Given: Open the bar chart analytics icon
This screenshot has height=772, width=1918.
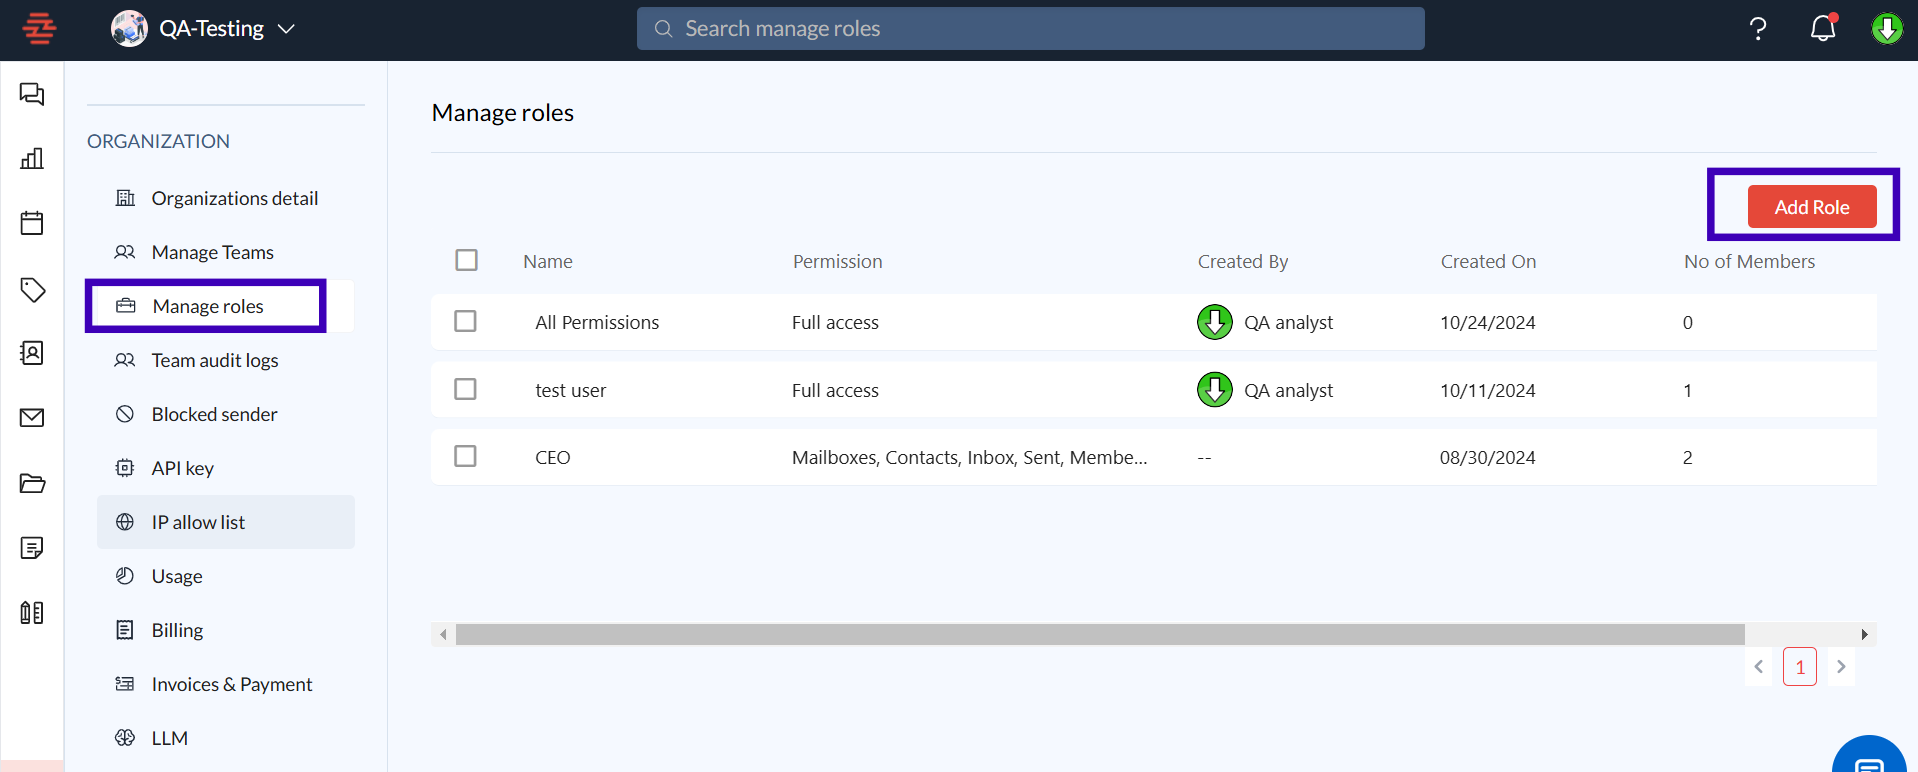Looking at the screenshot, I should coord(32,159).
